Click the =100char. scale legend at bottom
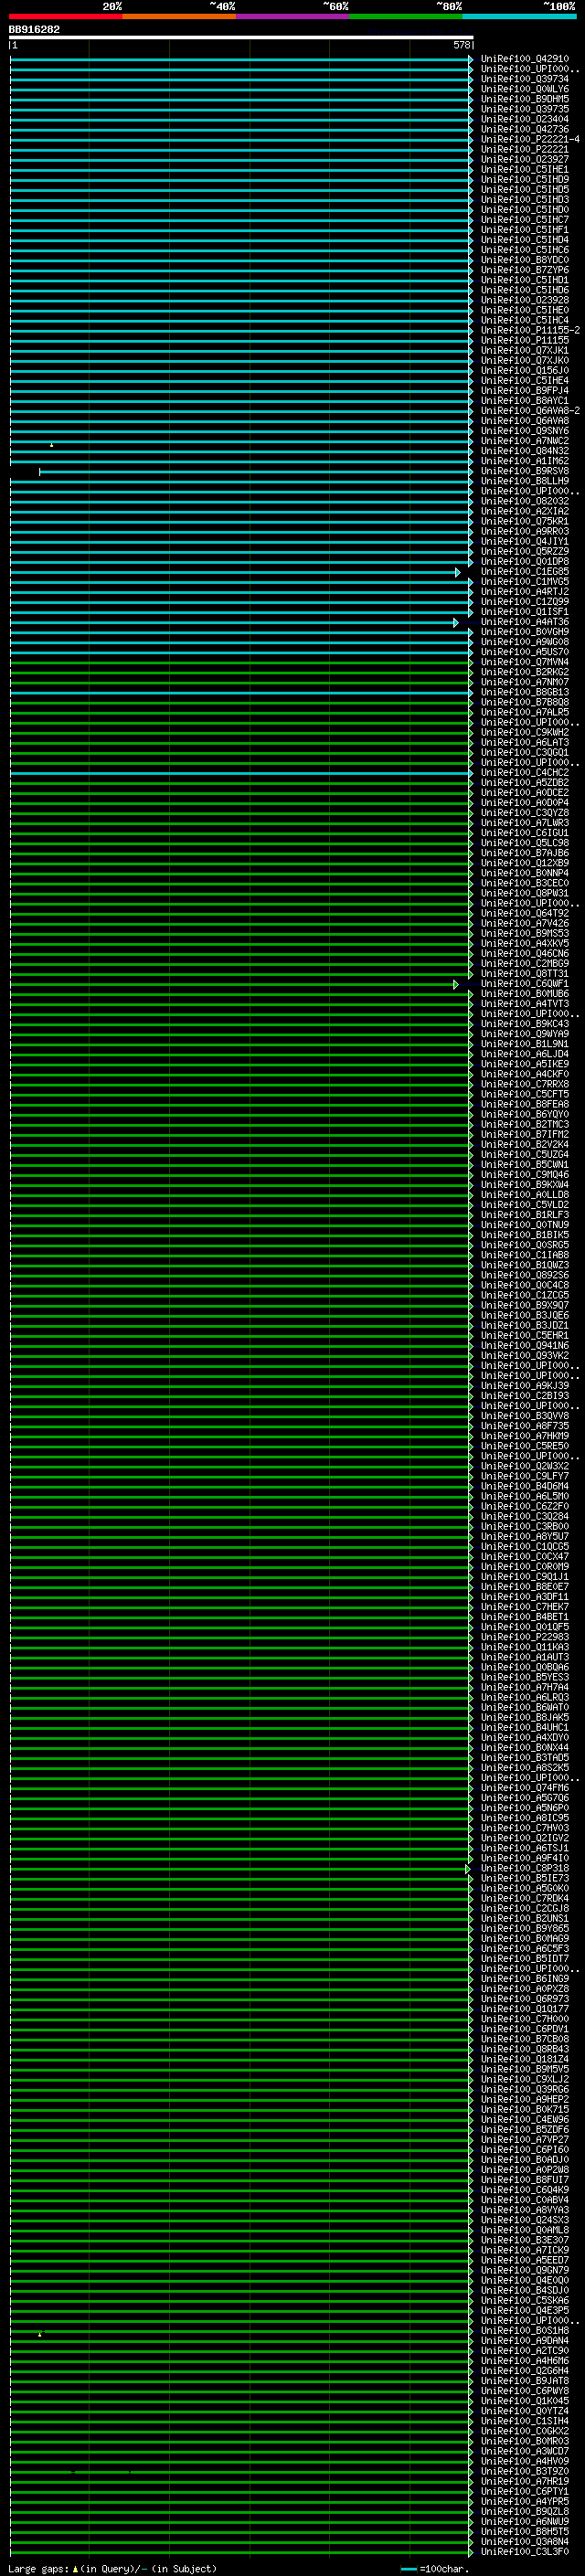The height and width of the screenshot is (2576, 585). [x=435, y=2568]
